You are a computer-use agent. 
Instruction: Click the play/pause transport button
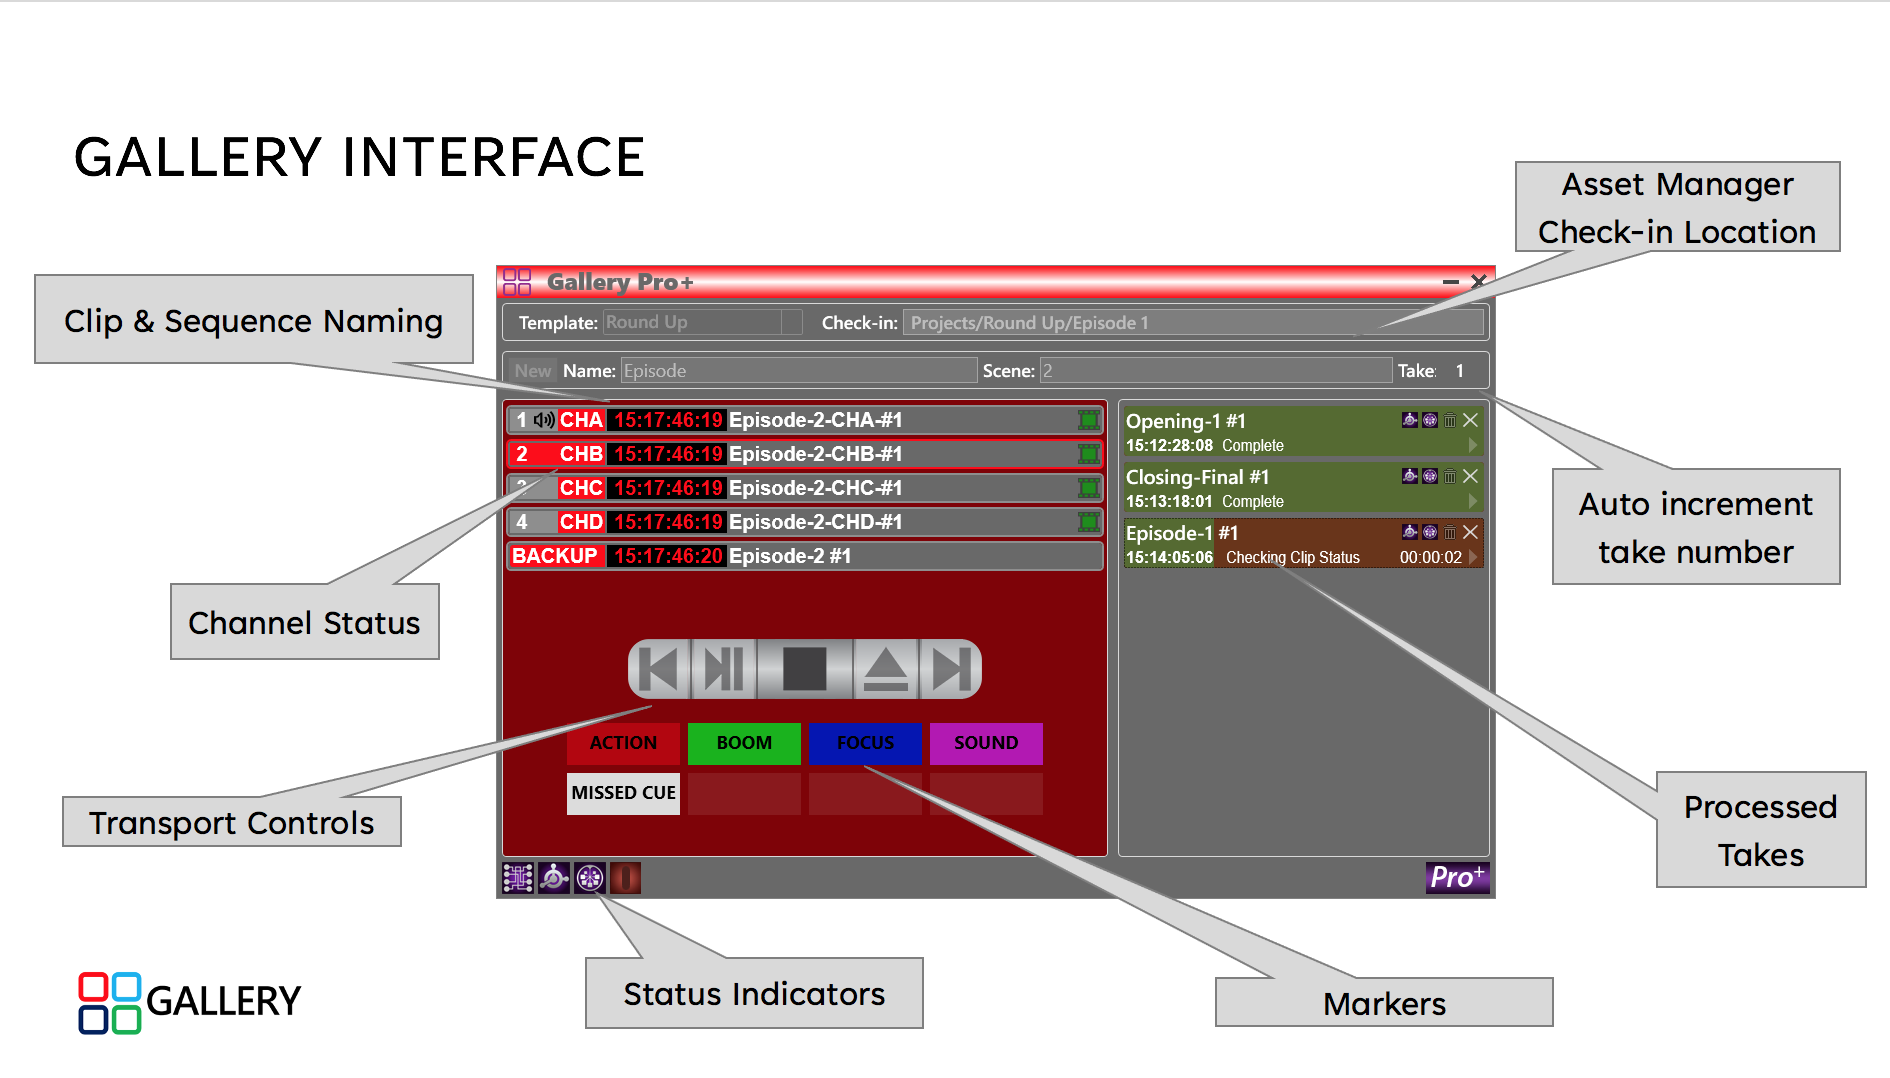724,669
